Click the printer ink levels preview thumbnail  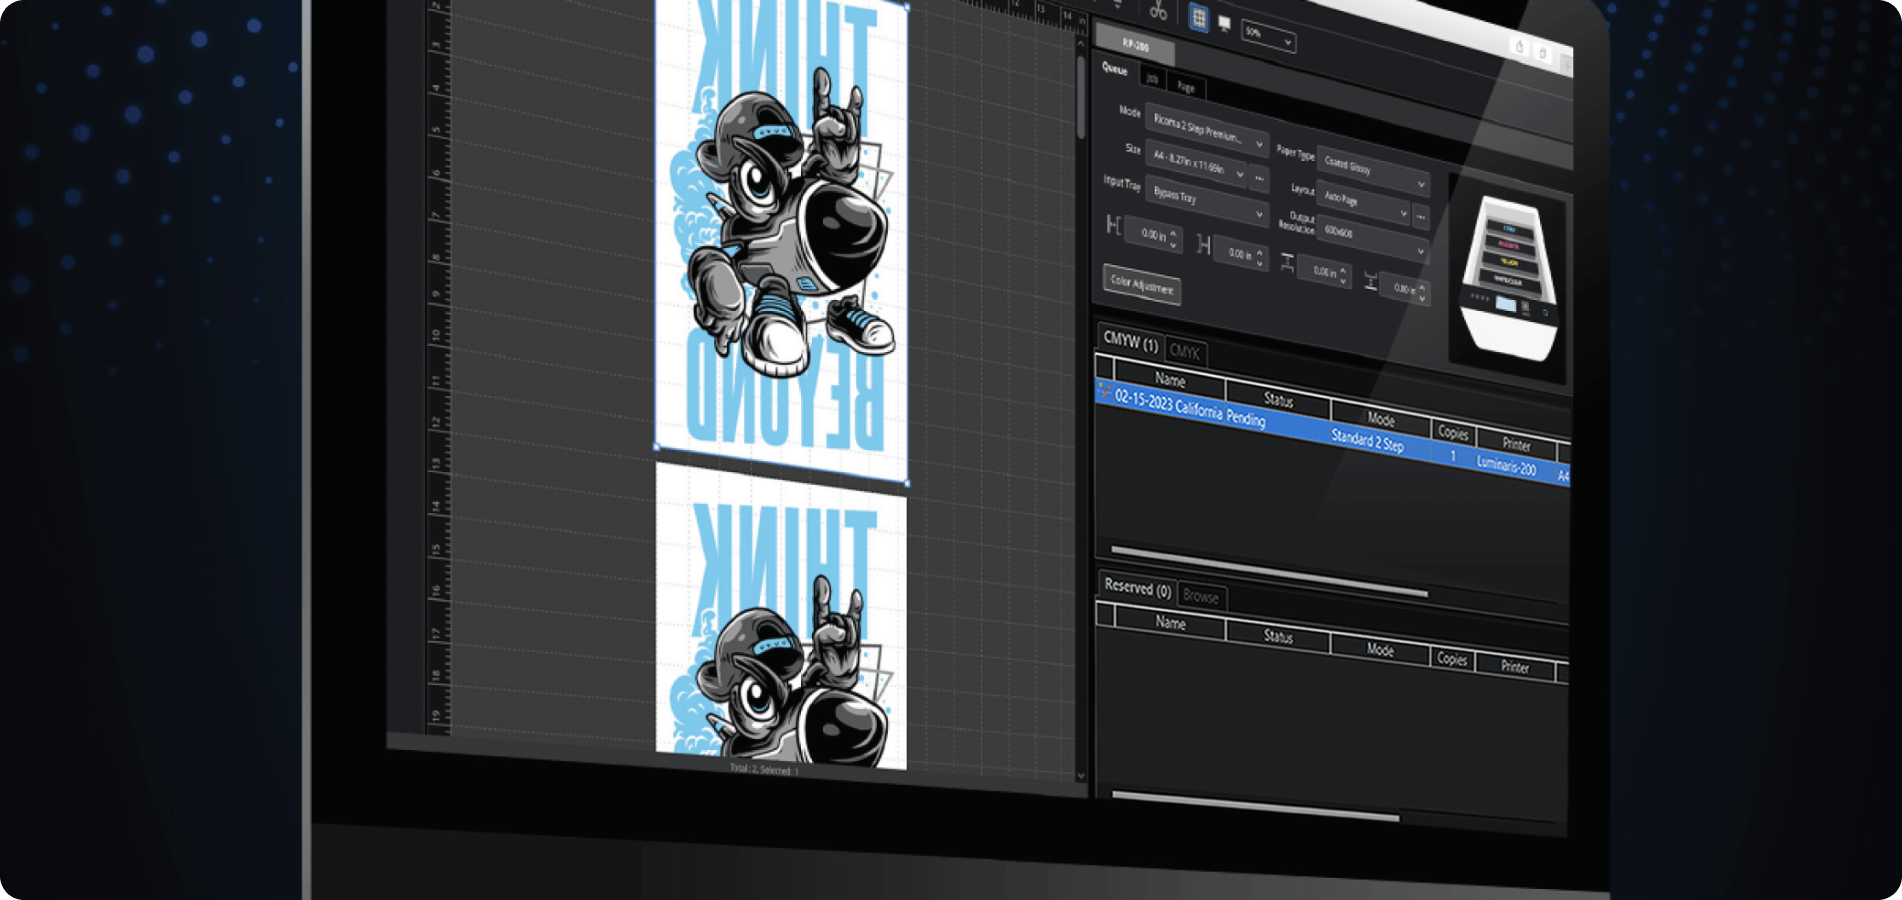point(1510,260)
